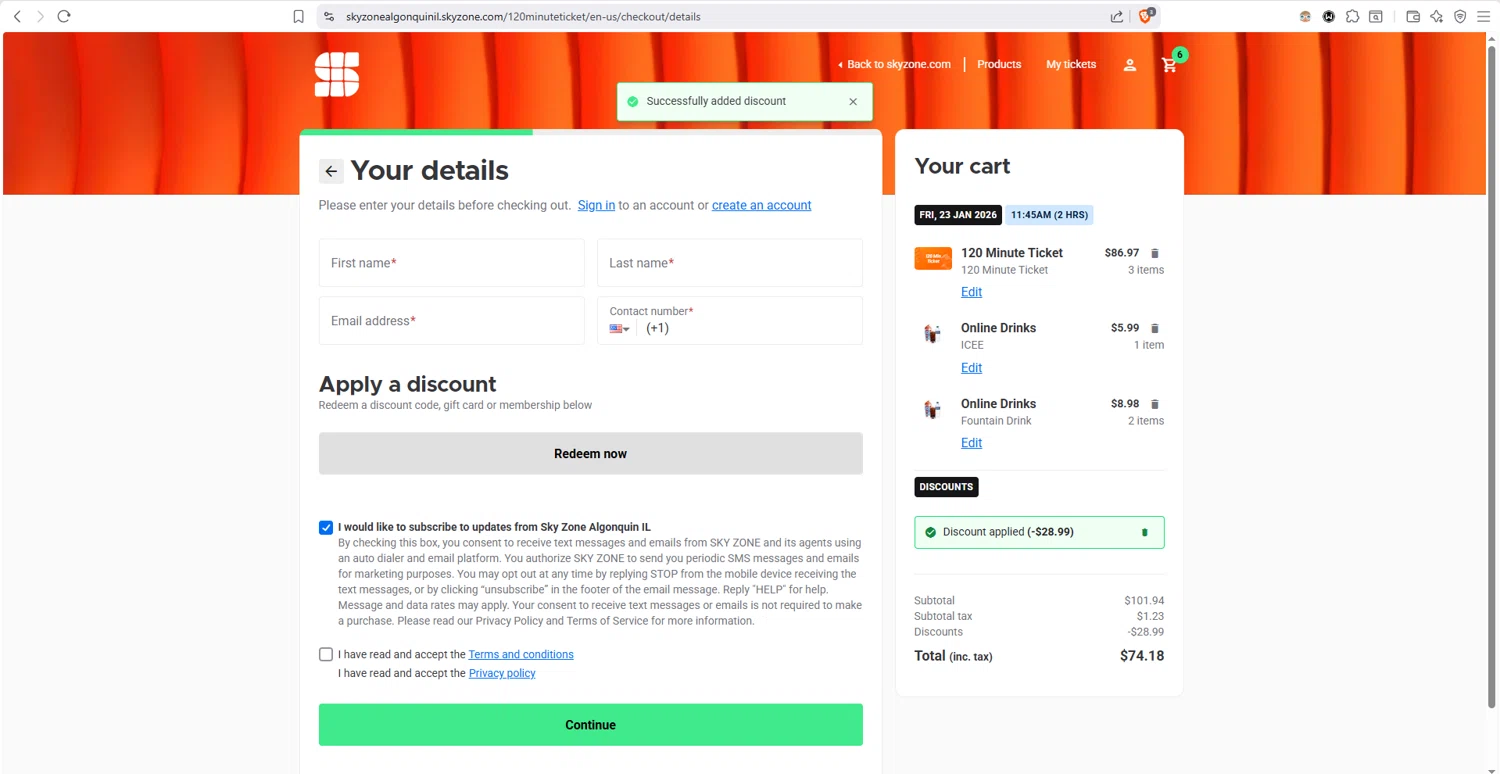Dismiss the discount success notification
Viewport: 1500px width, 774px height.
(853, 102)
